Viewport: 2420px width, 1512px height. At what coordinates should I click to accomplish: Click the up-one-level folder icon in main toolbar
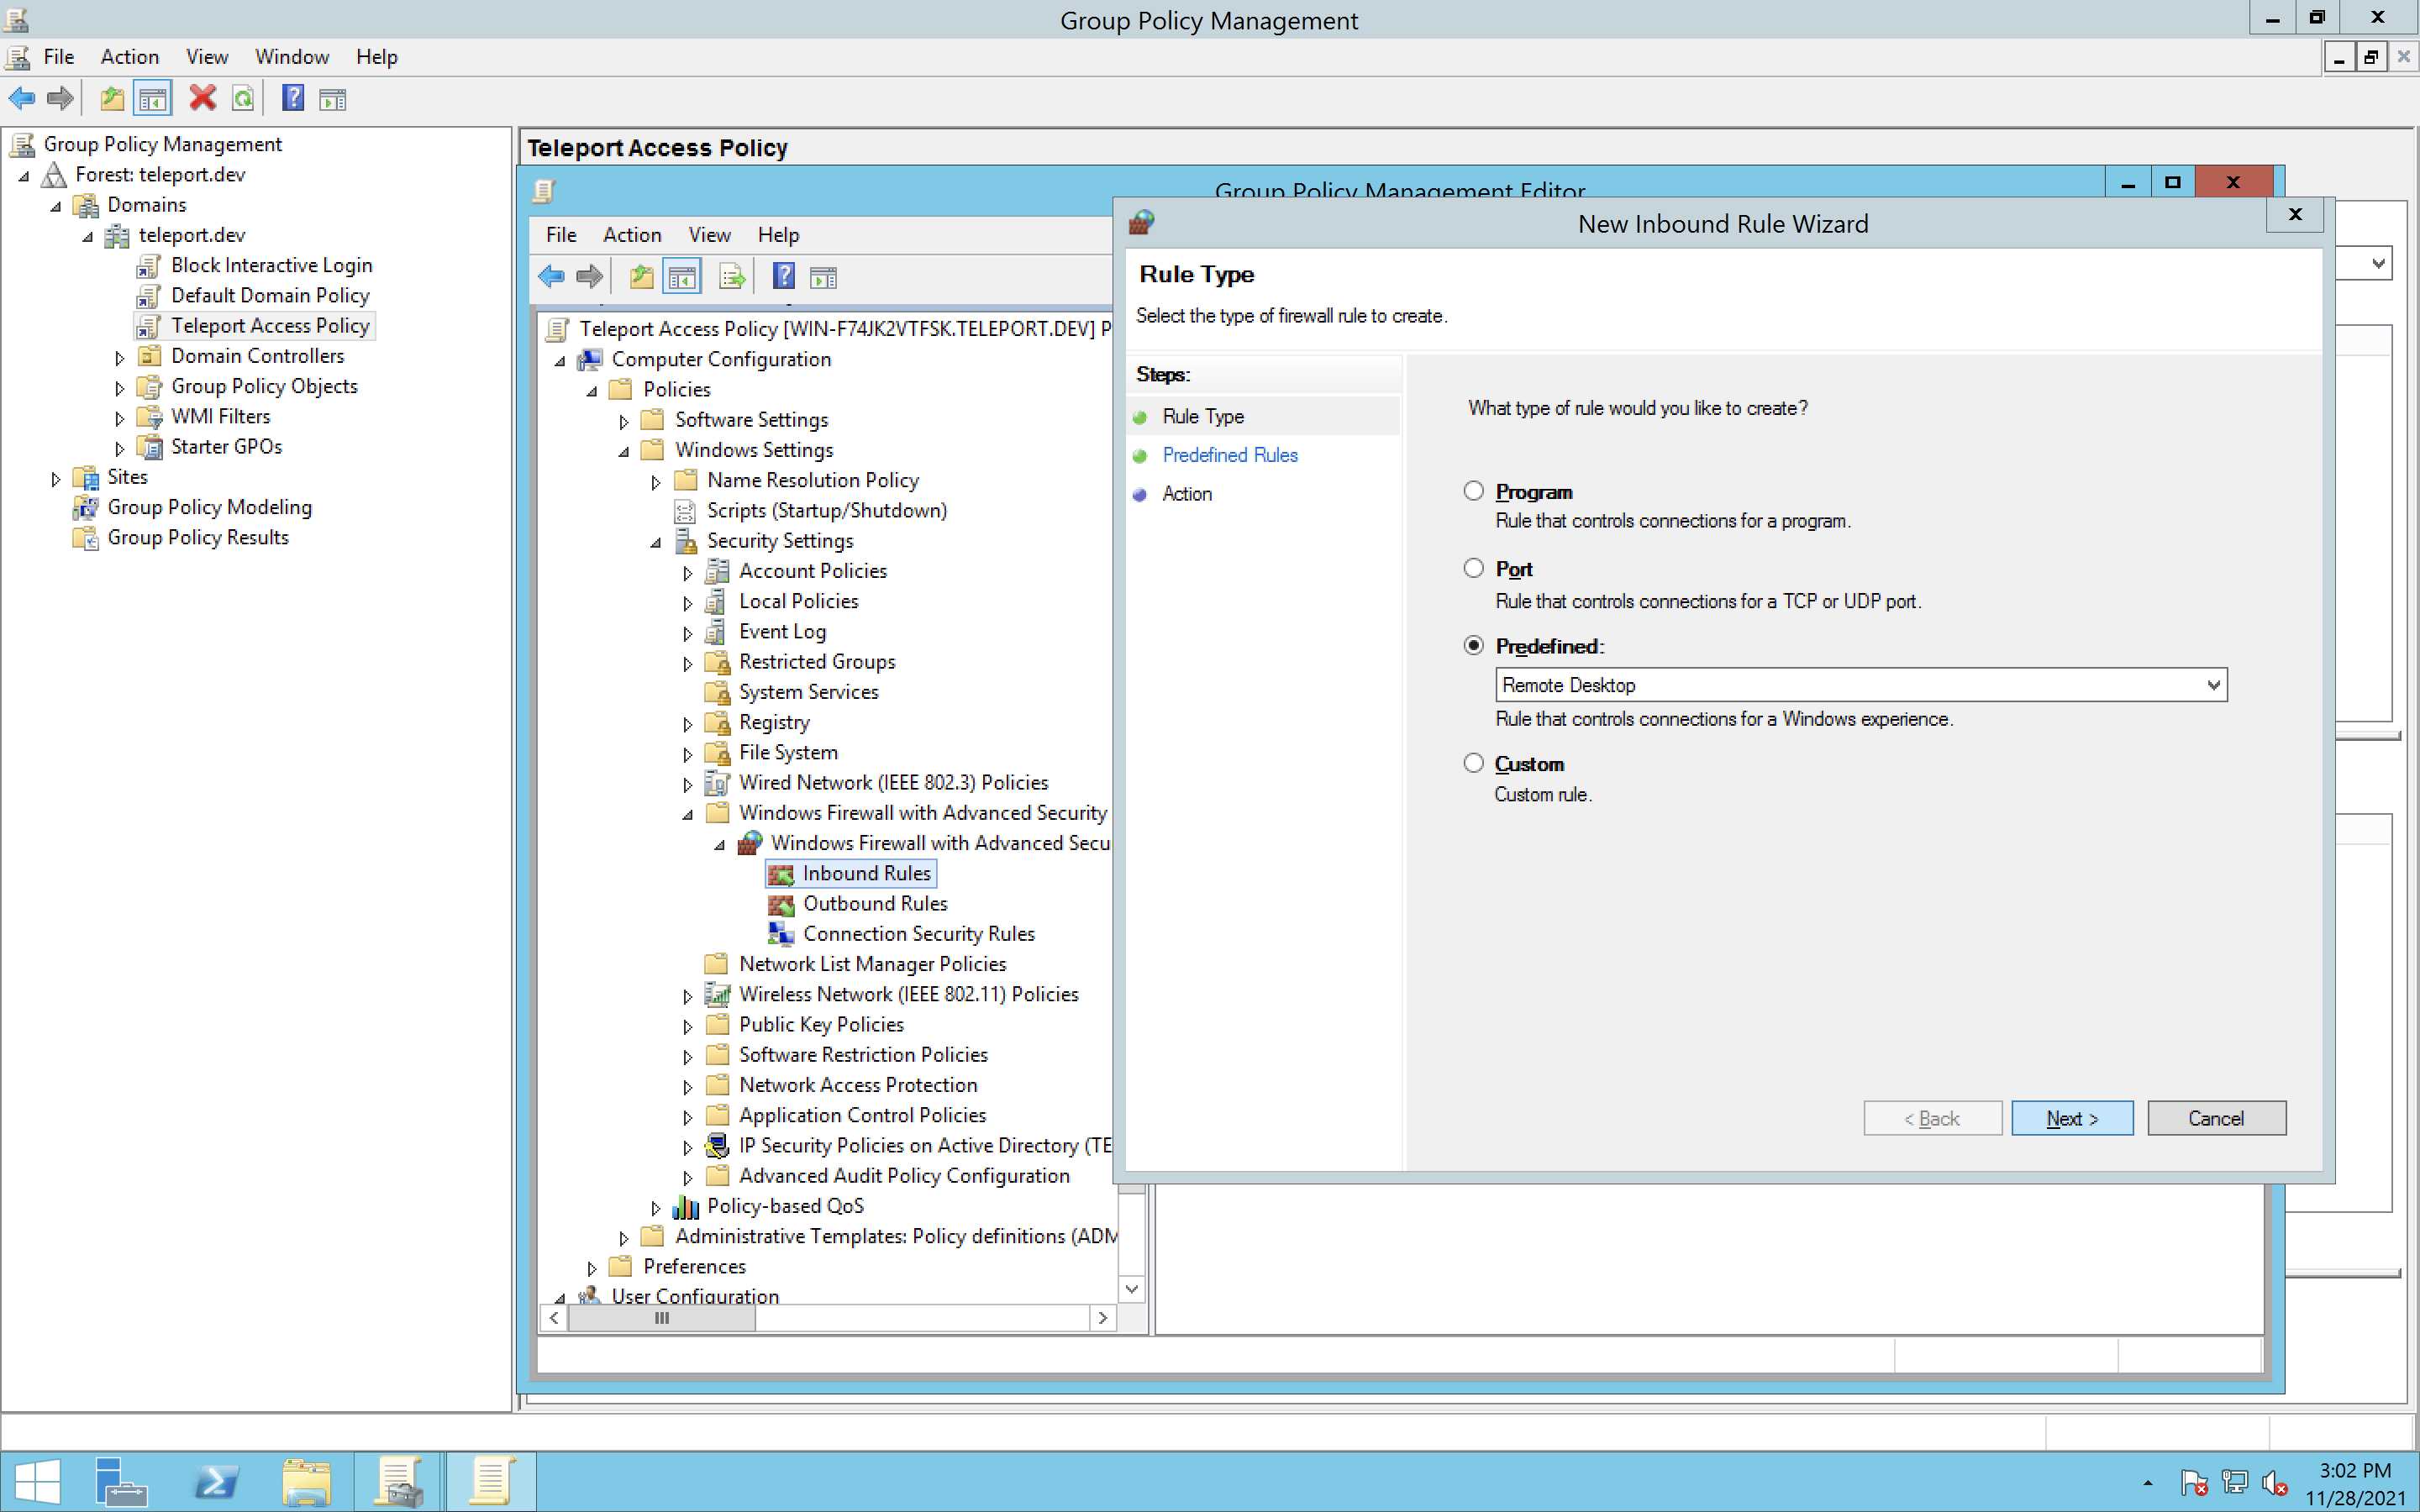tap(112, 98)
